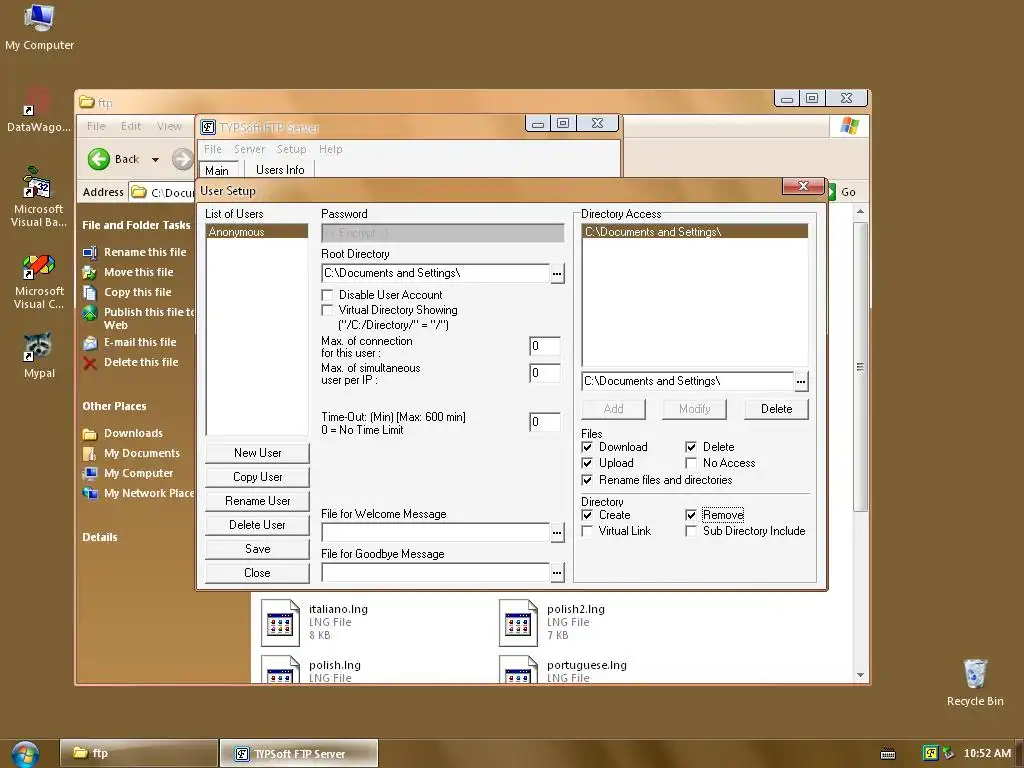
Task: Click E-mail this file envelope icon
Action: 89,342
